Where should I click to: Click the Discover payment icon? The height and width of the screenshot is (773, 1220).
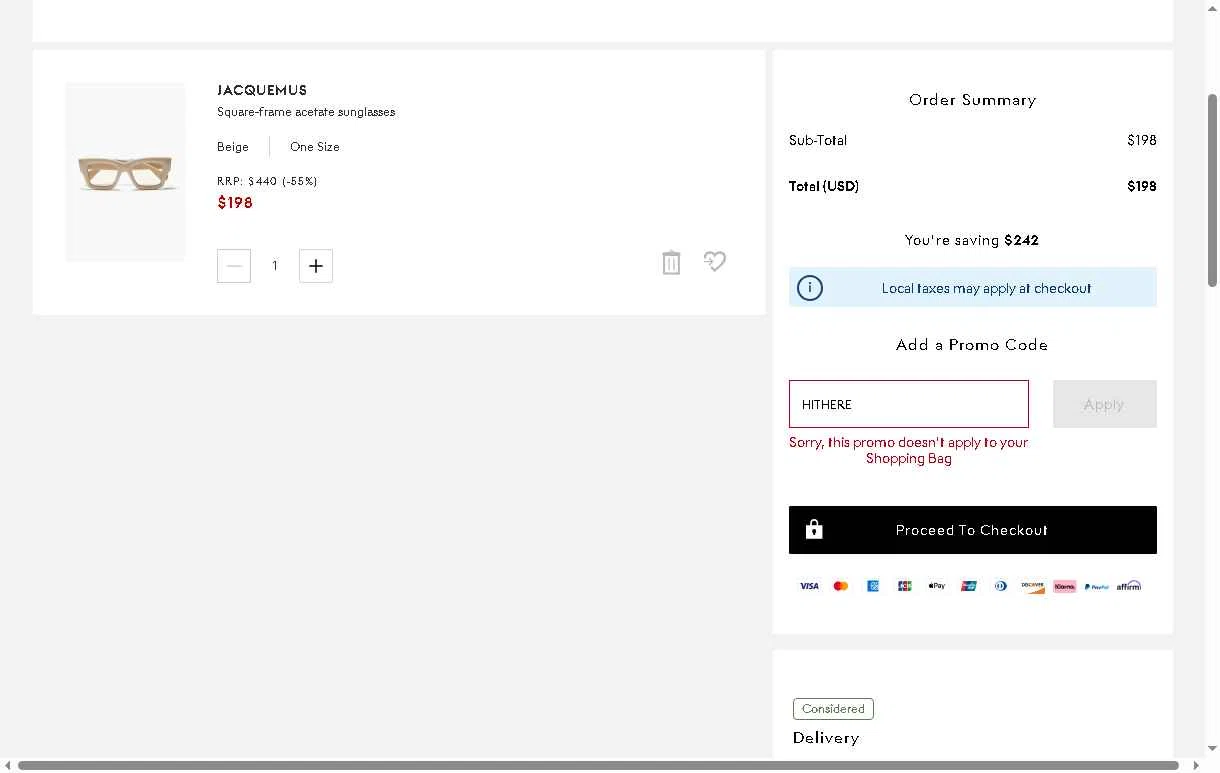tap(1033, 586)
